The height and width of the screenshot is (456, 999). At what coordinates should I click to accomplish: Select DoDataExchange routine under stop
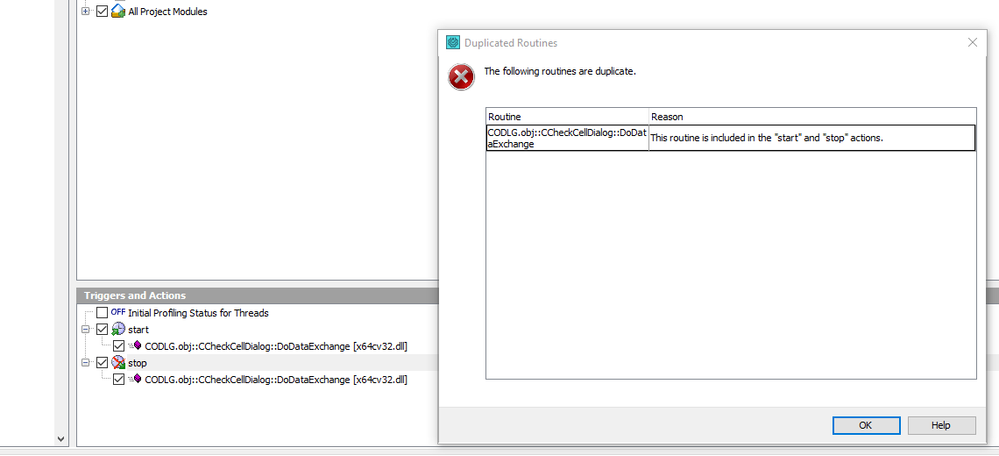coord(276,380)
